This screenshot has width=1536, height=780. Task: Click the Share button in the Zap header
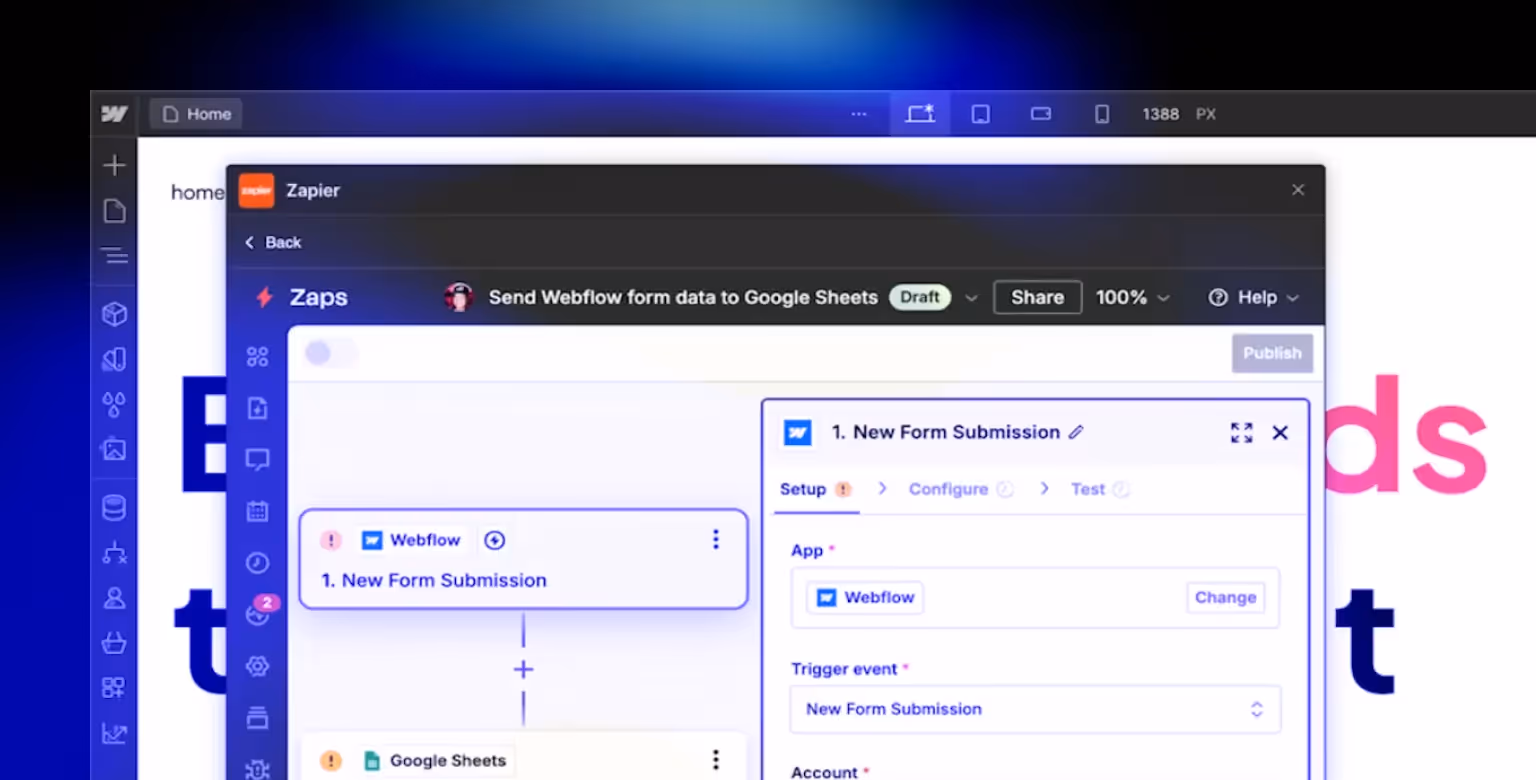click(1037, 297)
